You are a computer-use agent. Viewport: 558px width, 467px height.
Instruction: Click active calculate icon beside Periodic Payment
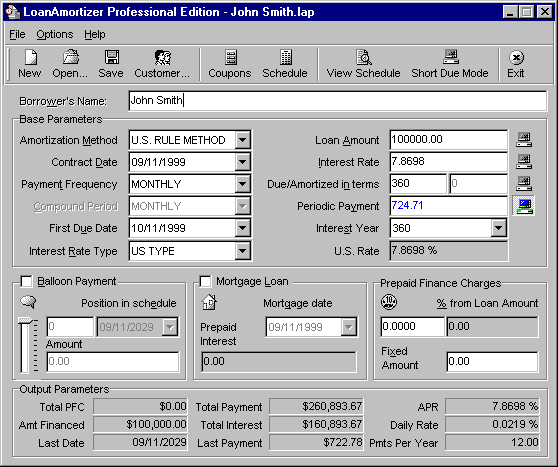point(523,206)
